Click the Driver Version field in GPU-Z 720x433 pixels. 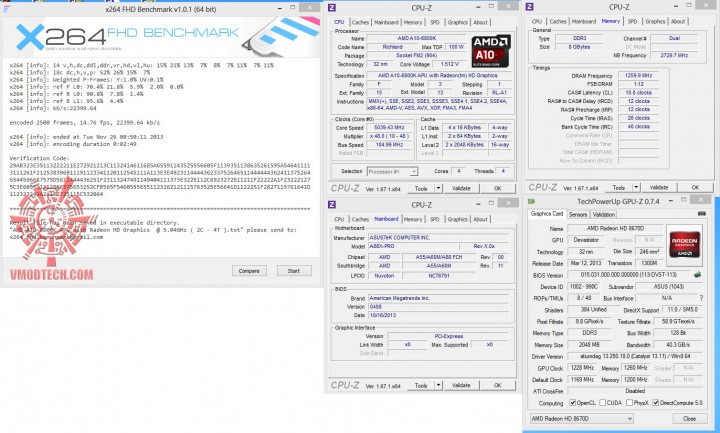coord(636,356)
